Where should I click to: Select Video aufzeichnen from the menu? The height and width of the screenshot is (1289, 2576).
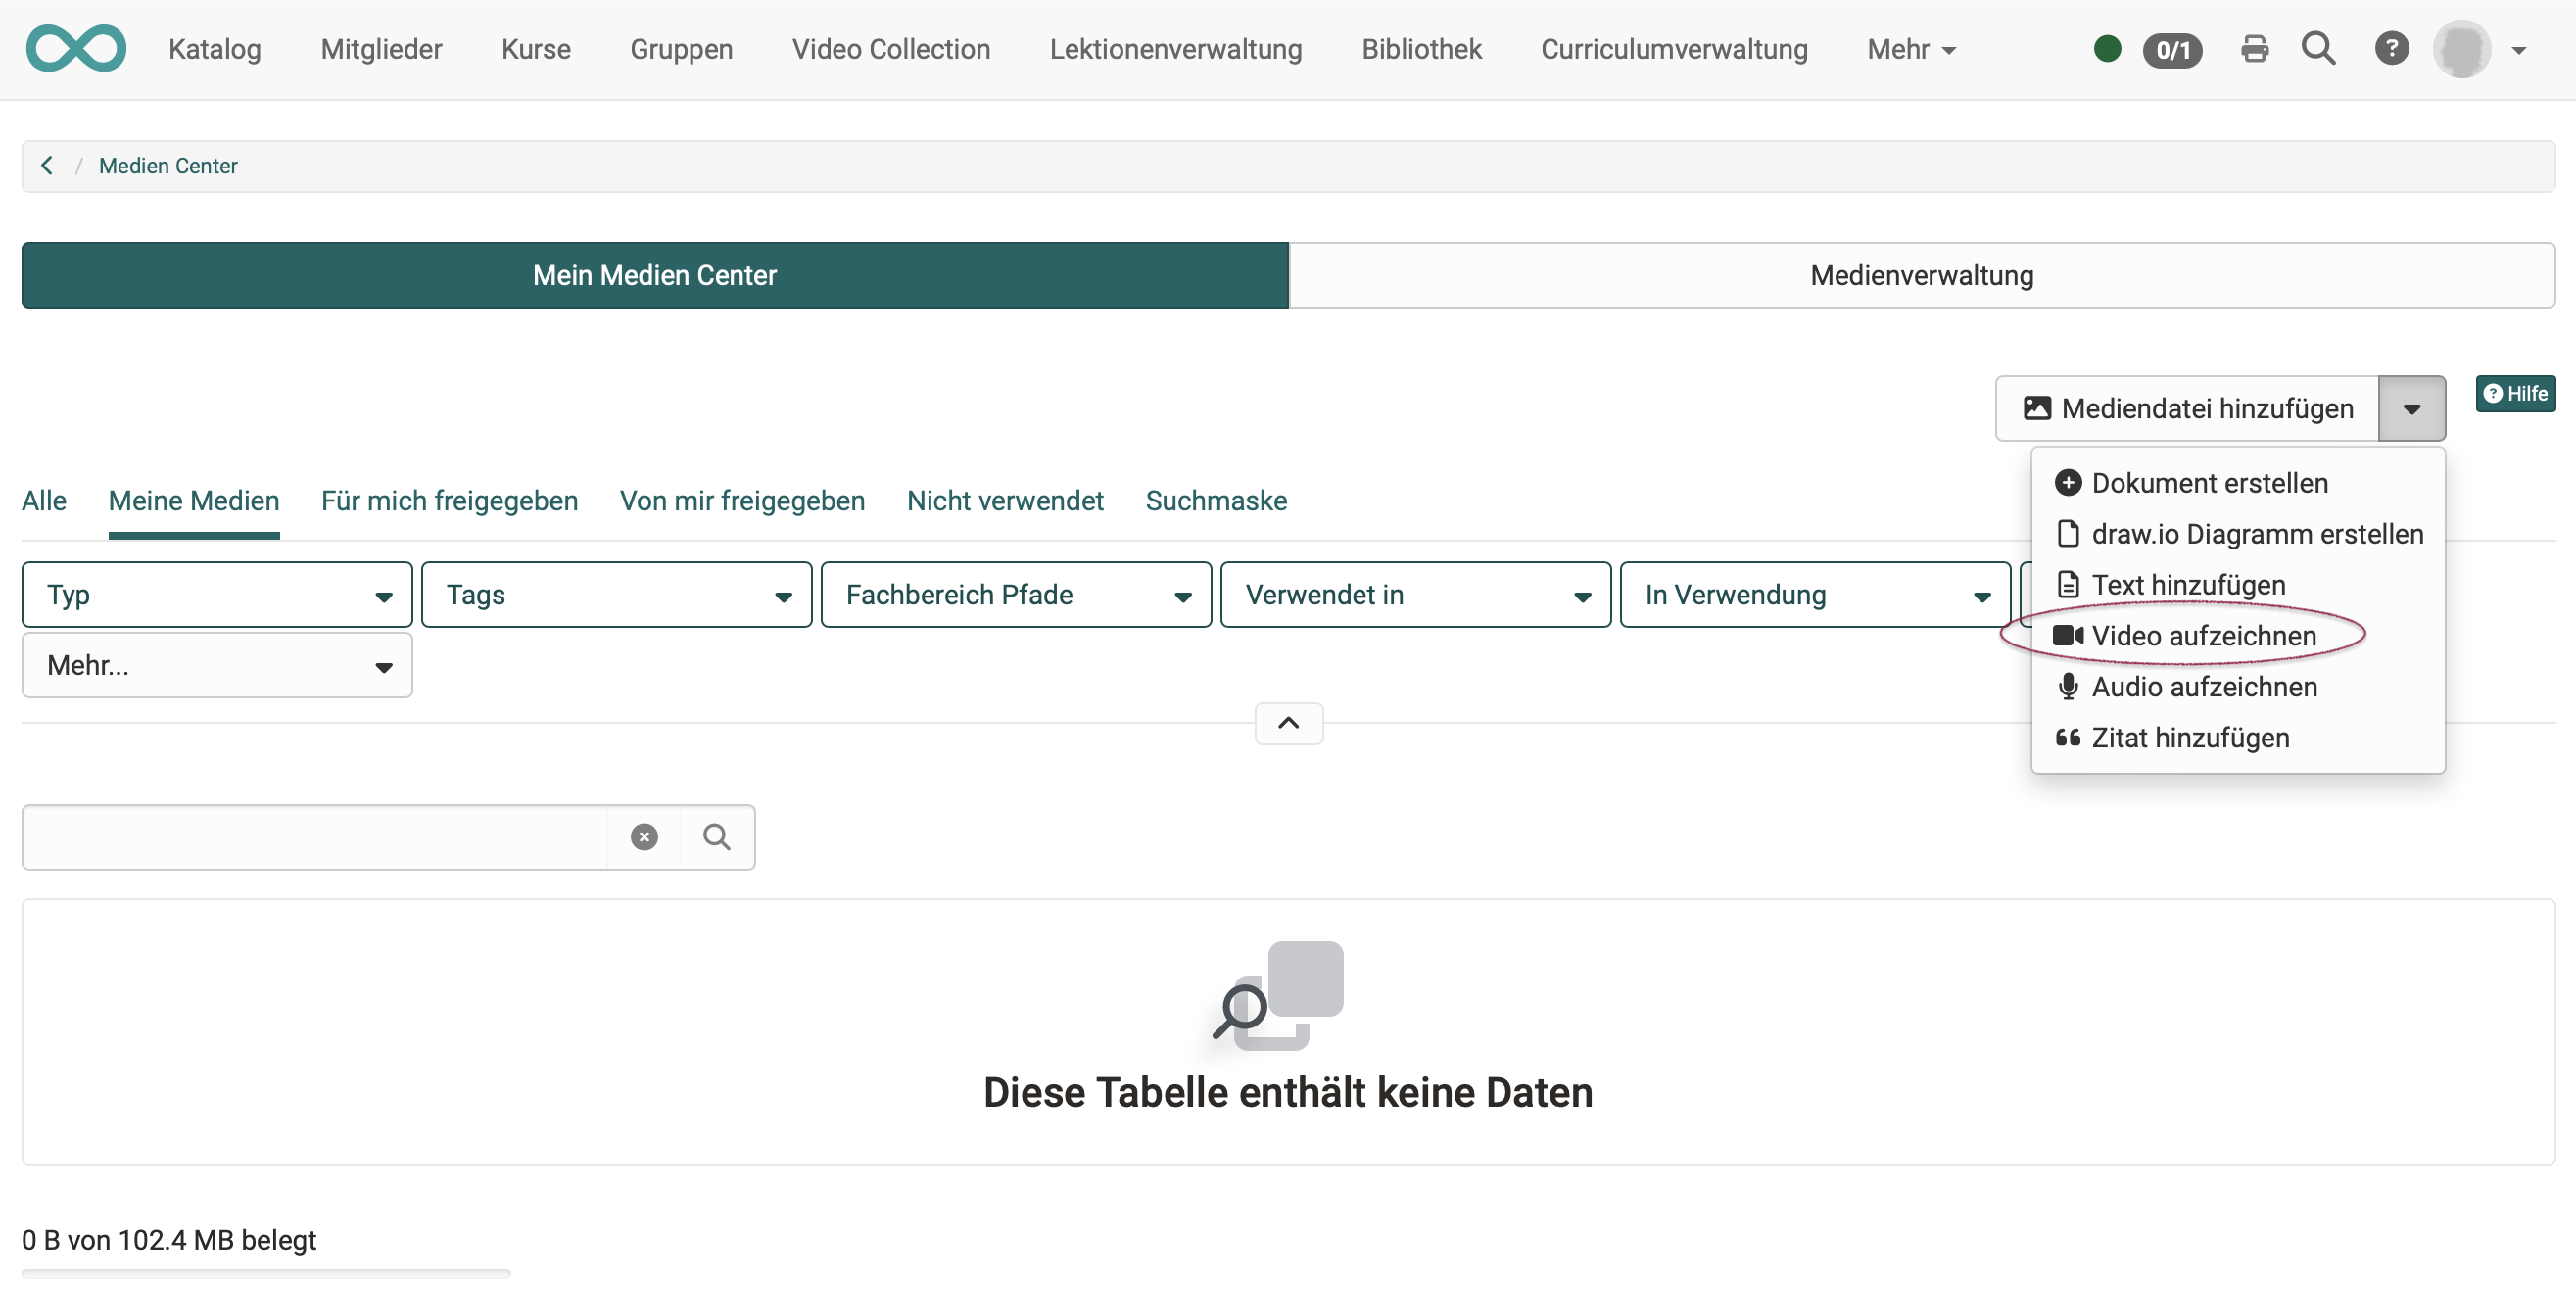click(2203, 636)
